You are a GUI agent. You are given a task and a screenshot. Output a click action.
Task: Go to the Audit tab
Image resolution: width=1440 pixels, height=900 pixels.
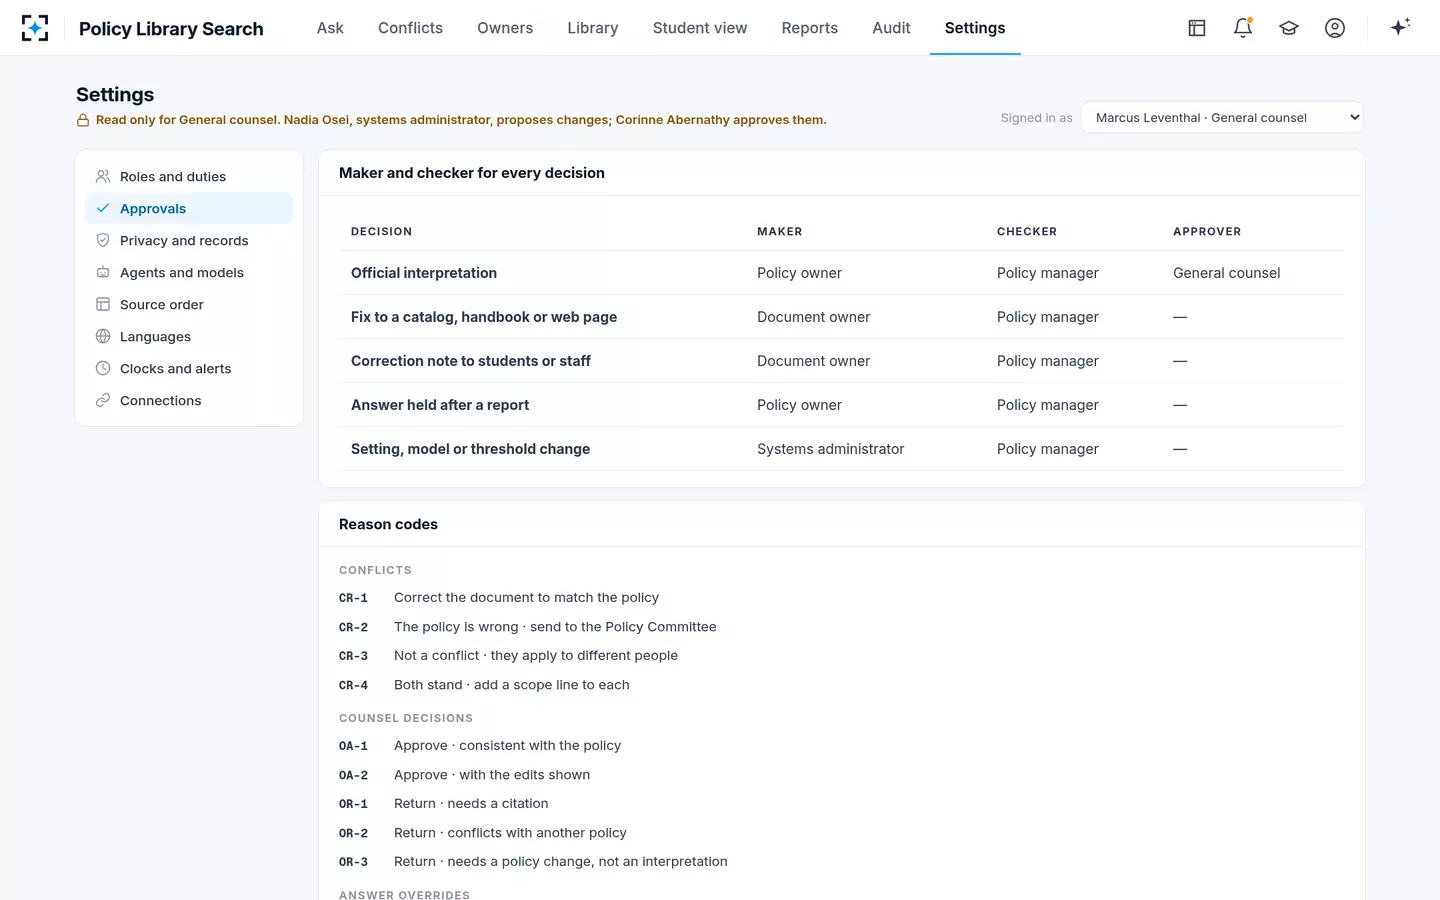[x=891, y=28]
